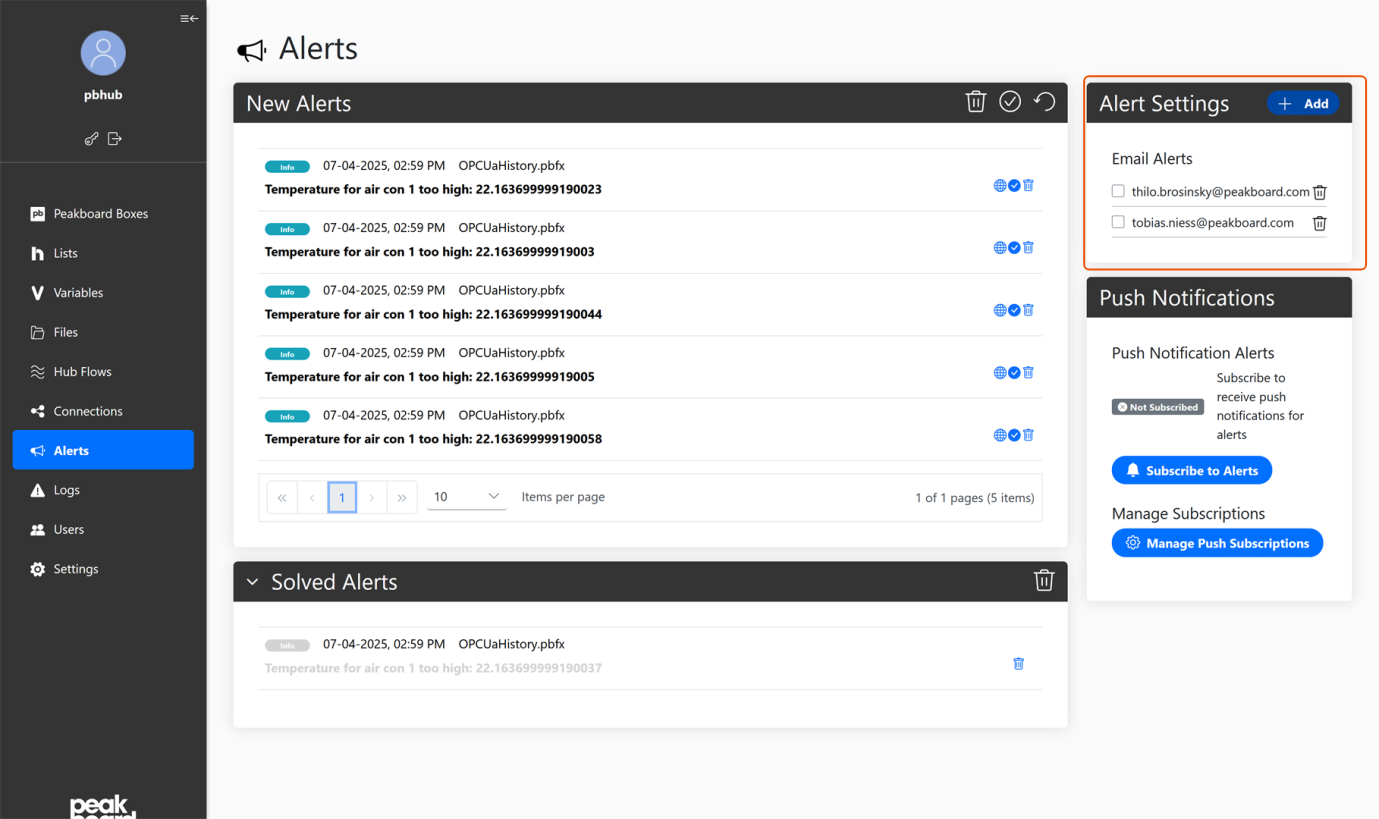Screen dimensions: 1379x819
Task: Mark all new alerts as solved
Action: (x=1010, y=101)
